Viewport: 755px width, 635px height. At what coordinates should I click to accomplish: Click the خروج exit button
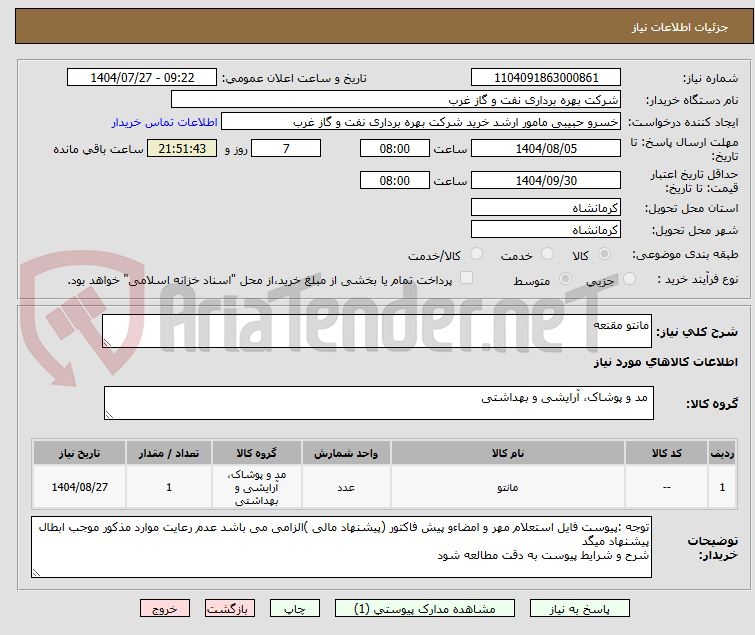(x=165, y=609)
